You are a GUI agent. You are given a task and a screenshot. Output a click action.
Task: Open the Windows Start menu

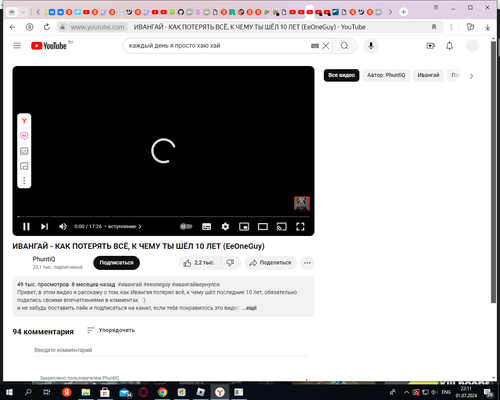pyautogui.click(x=9, y=392)
